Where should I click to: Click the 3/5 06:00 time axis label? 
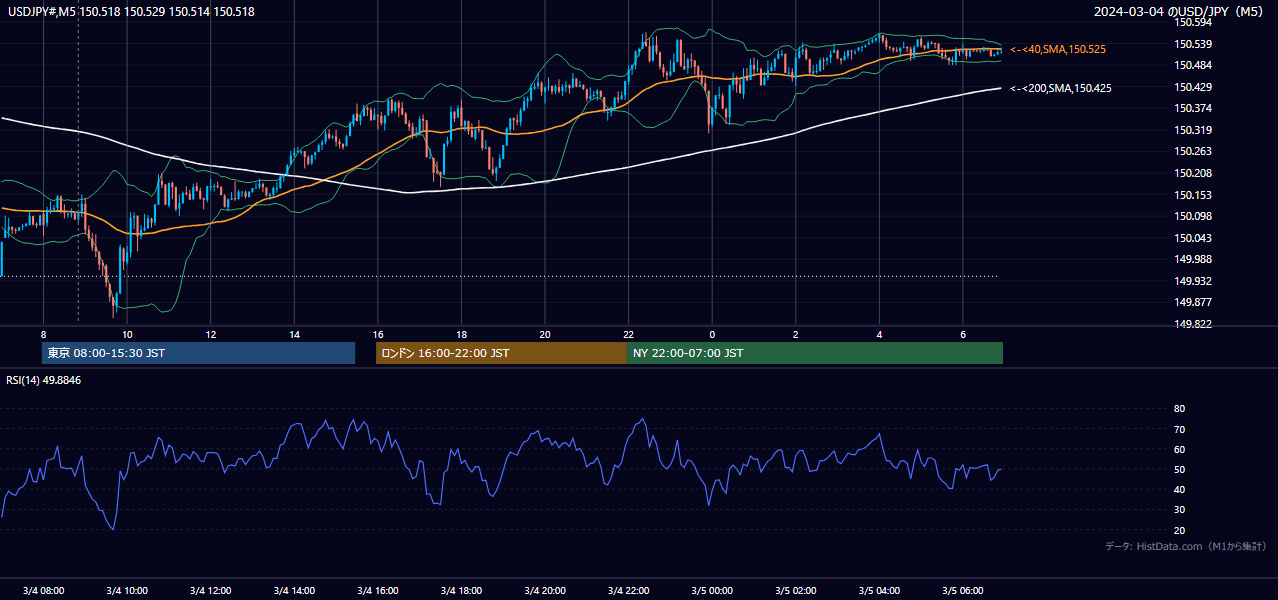coord(962,590)
